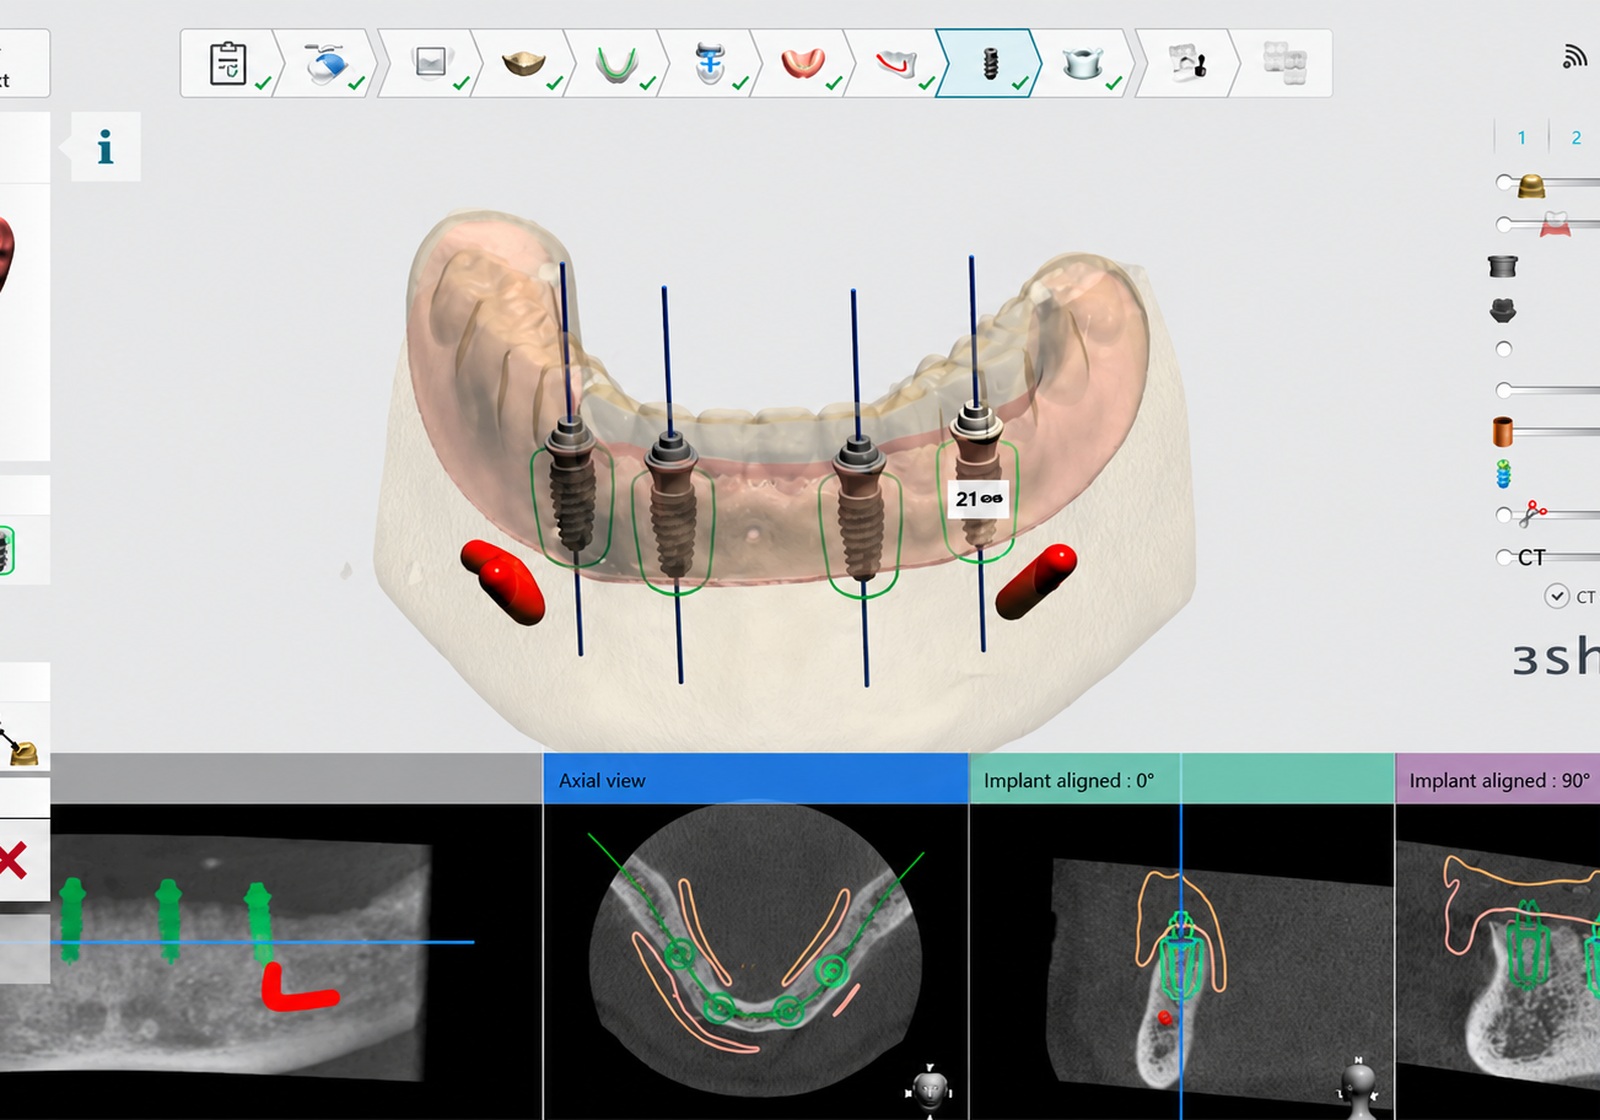Click the left green implant in the panoramic view
The width and height of the screenshot is (1600, 1120).
72,920
